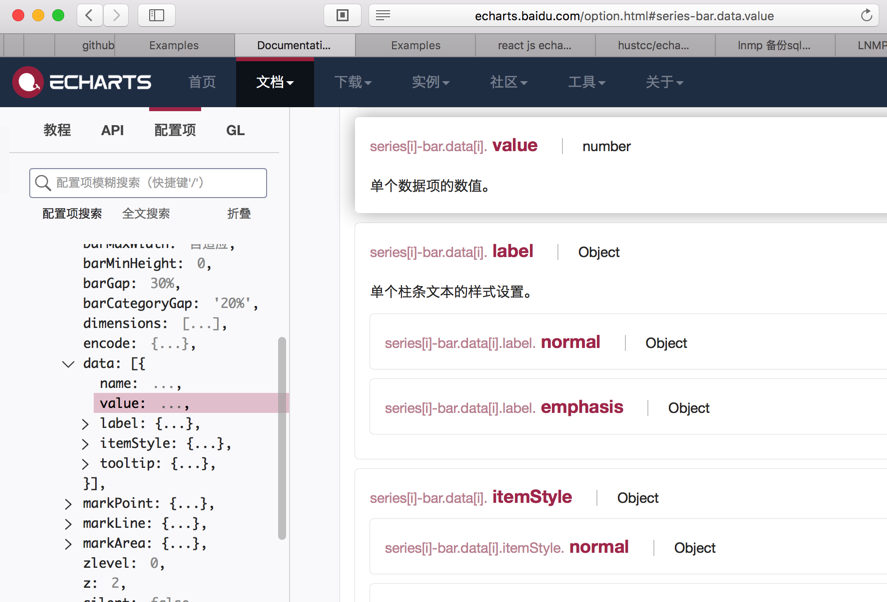Click the number type label
887x602 pixels.
point(606,147)
